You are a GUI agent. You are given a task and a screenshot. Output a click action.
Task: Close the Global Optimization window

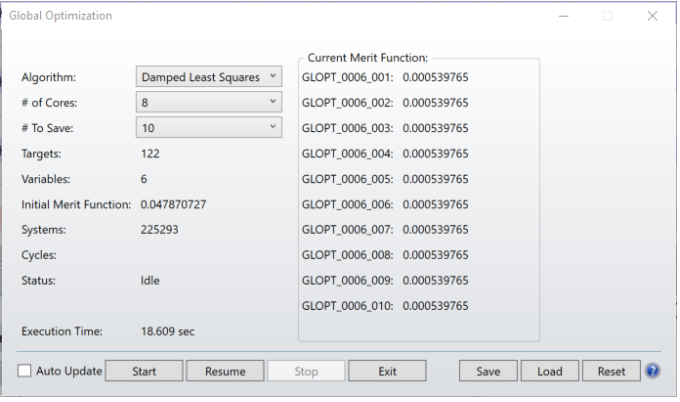click(x=652, y=16)
